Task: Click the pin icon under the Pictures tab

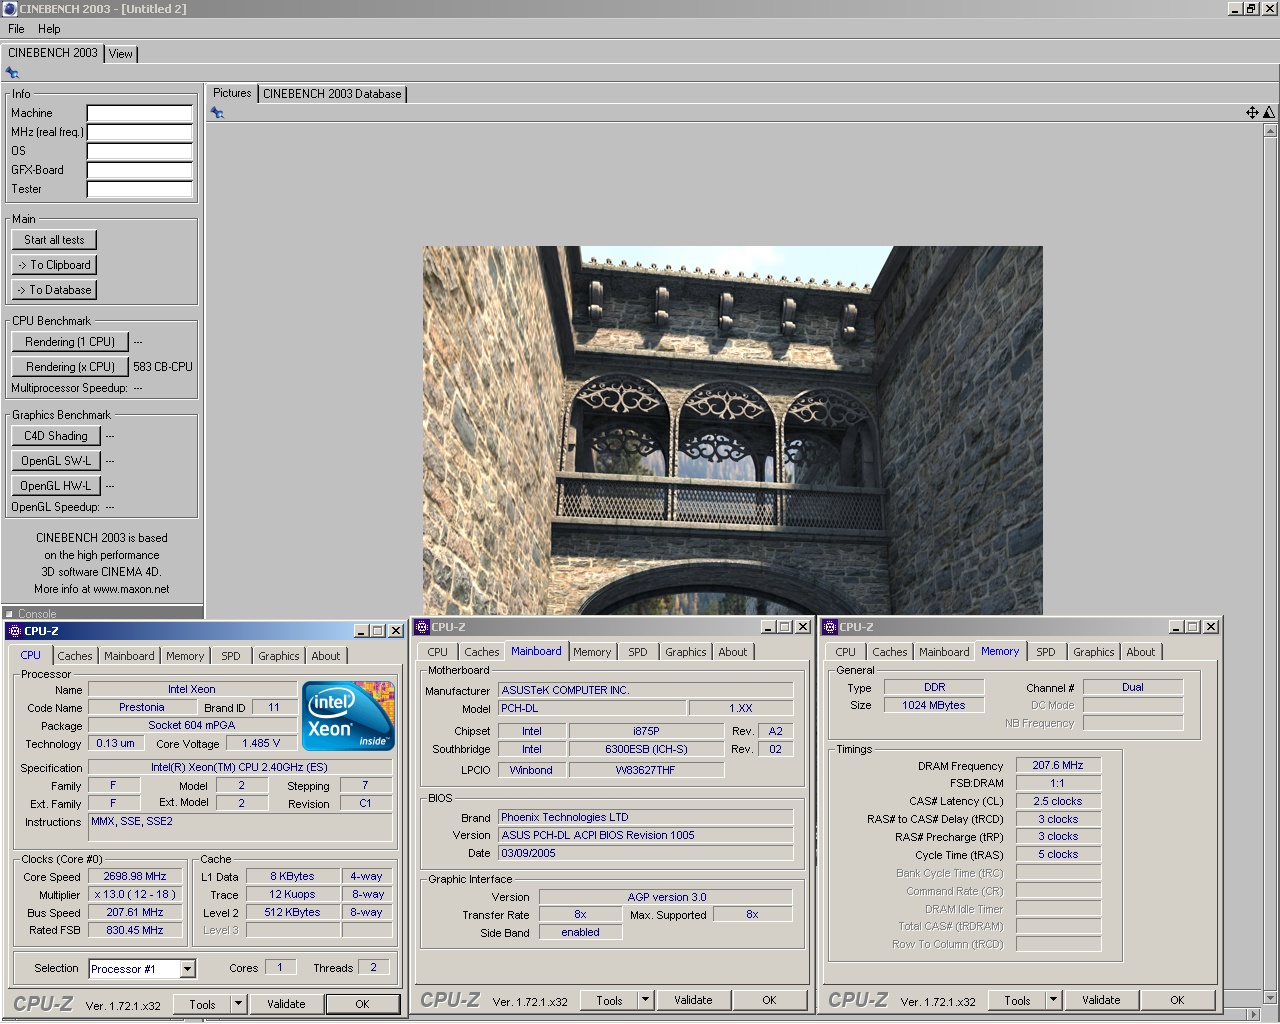Action: (x=217, y=113)
